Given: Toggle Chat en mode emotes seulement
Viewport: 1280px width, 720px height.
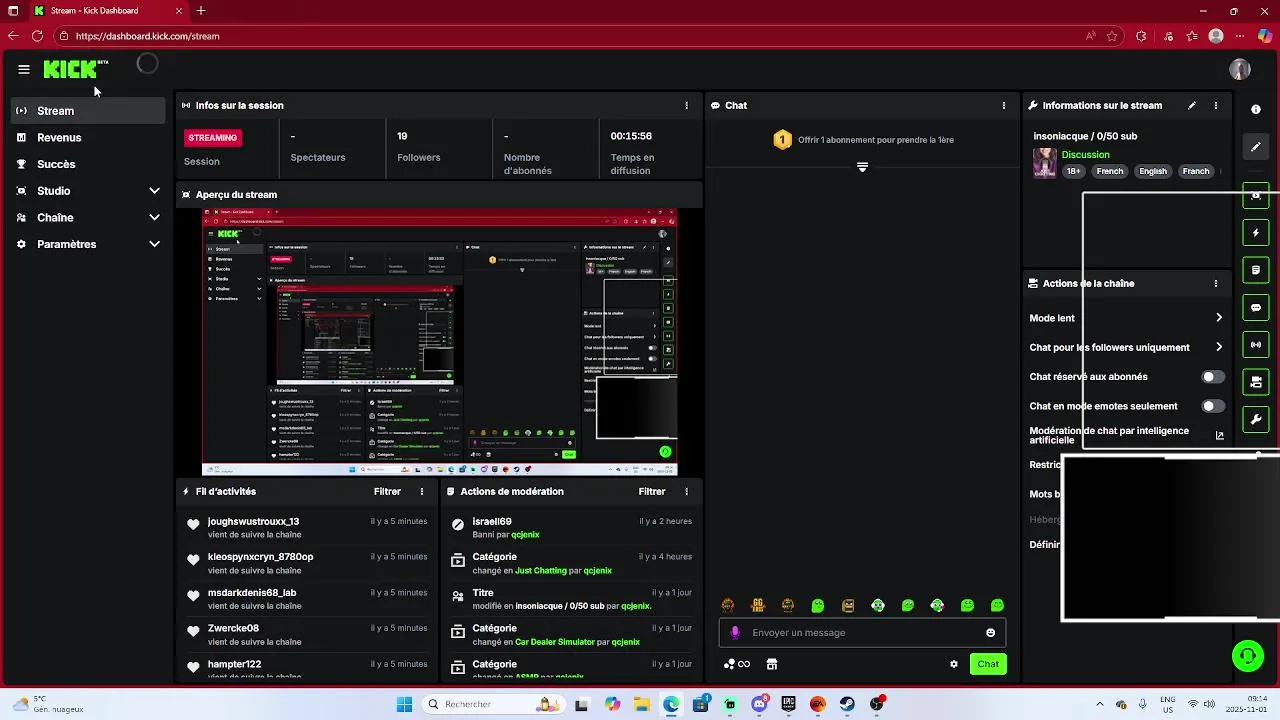Looking at the screenshot, I should [x=1212, y=406].
